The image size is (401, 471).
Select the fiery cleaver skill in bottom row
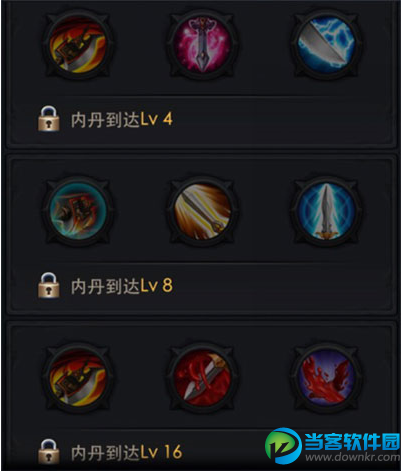tap(78, 377)
